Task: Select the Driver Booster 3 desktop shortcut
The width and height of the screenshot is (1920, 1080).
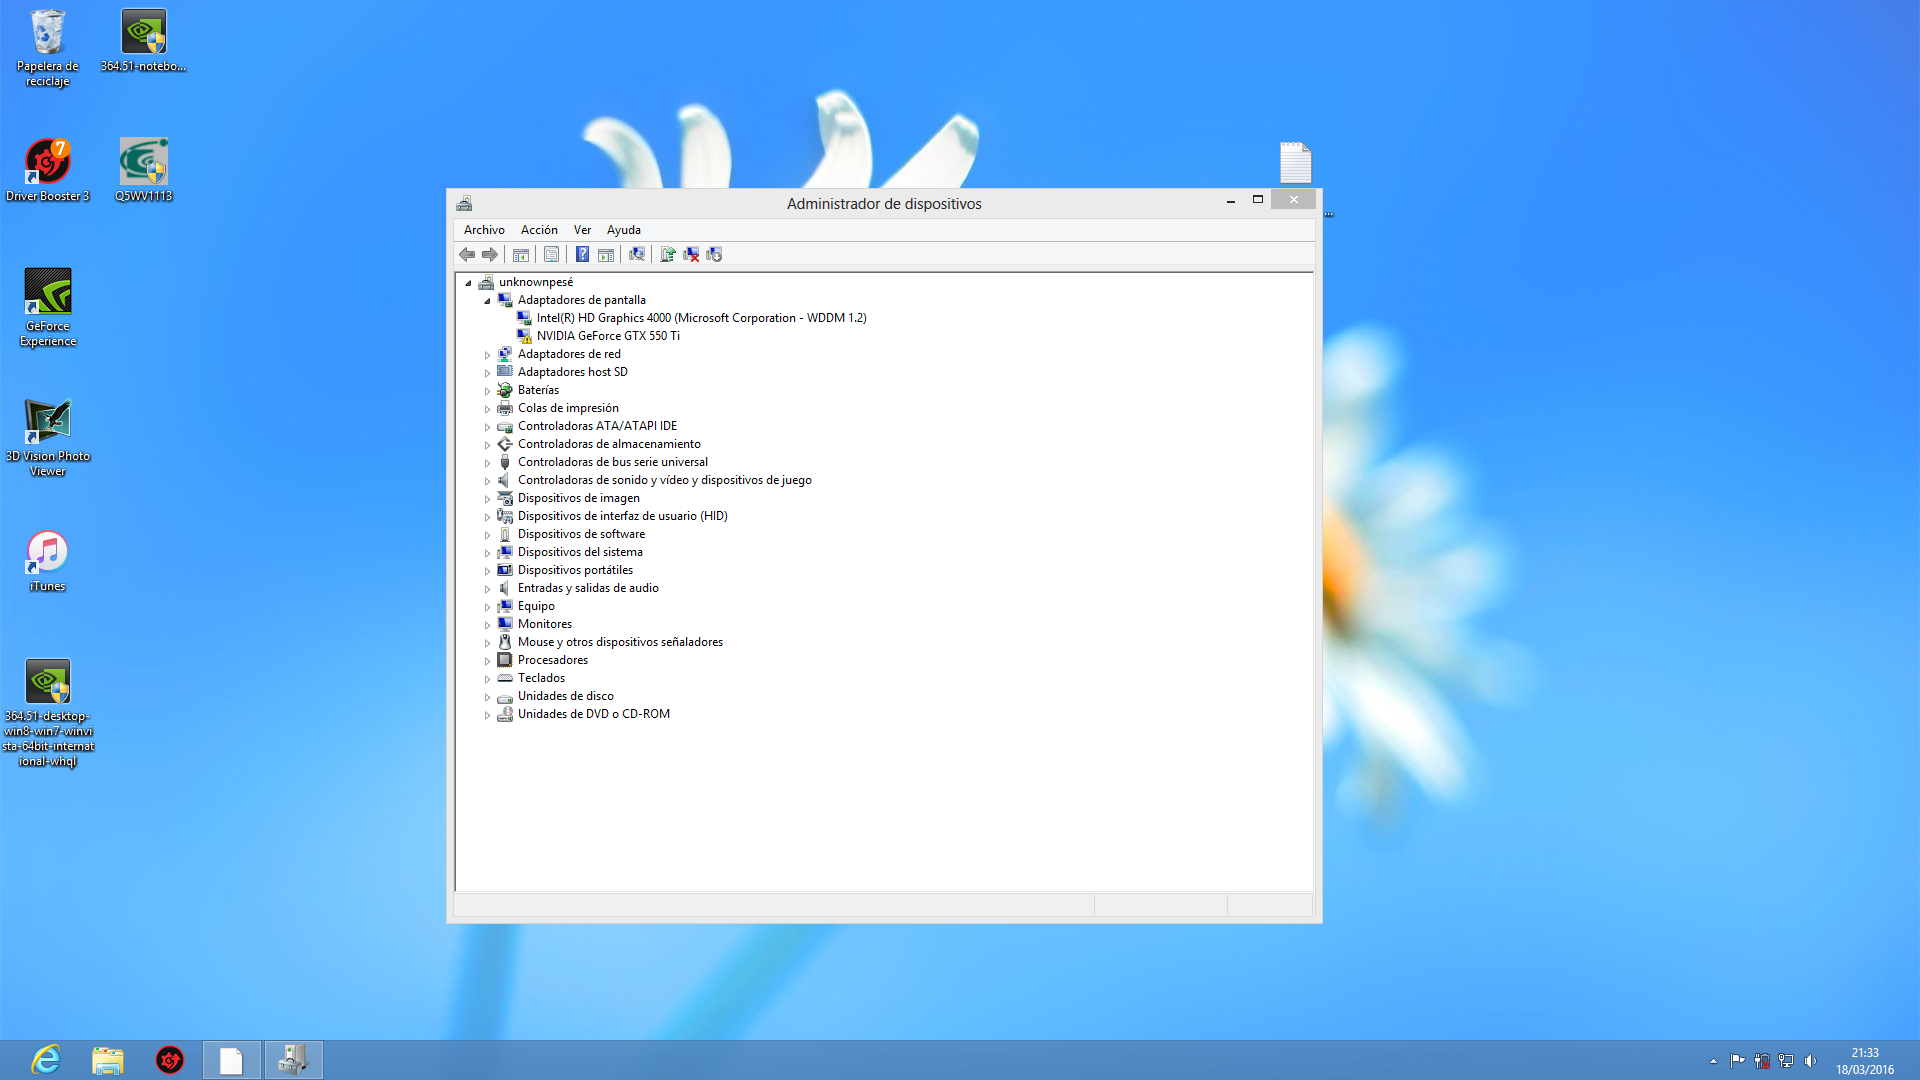Action: [47, 171]
